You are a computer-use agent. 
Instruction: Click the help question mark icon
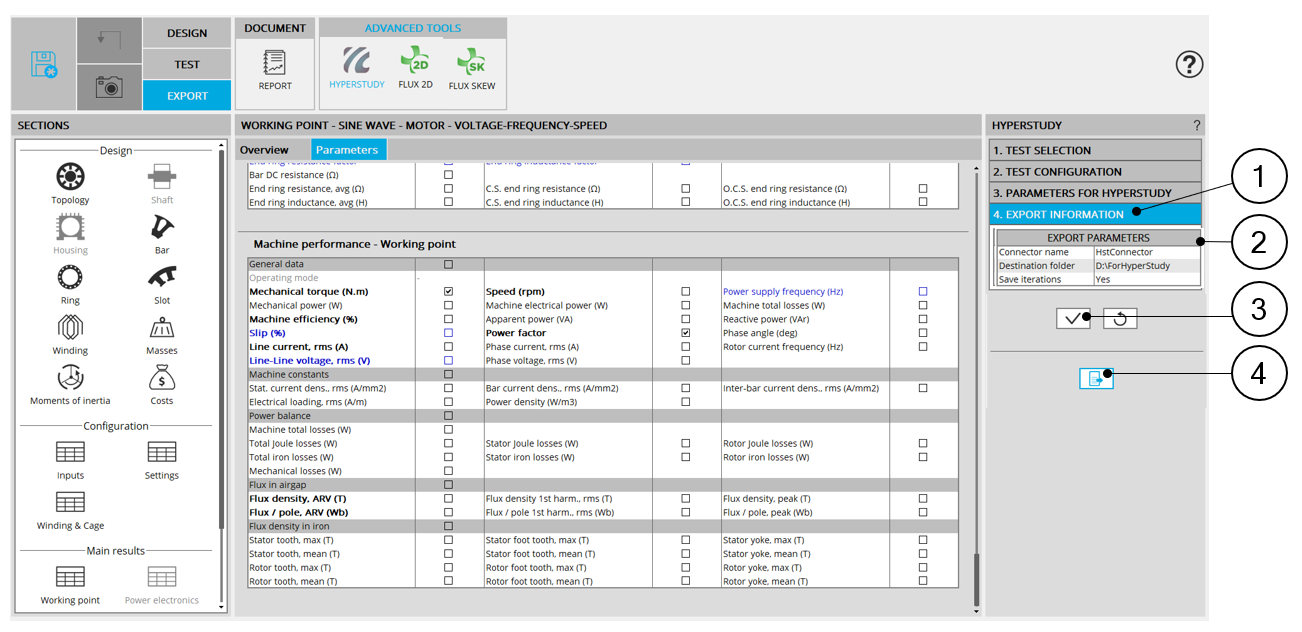[1189, 65]
